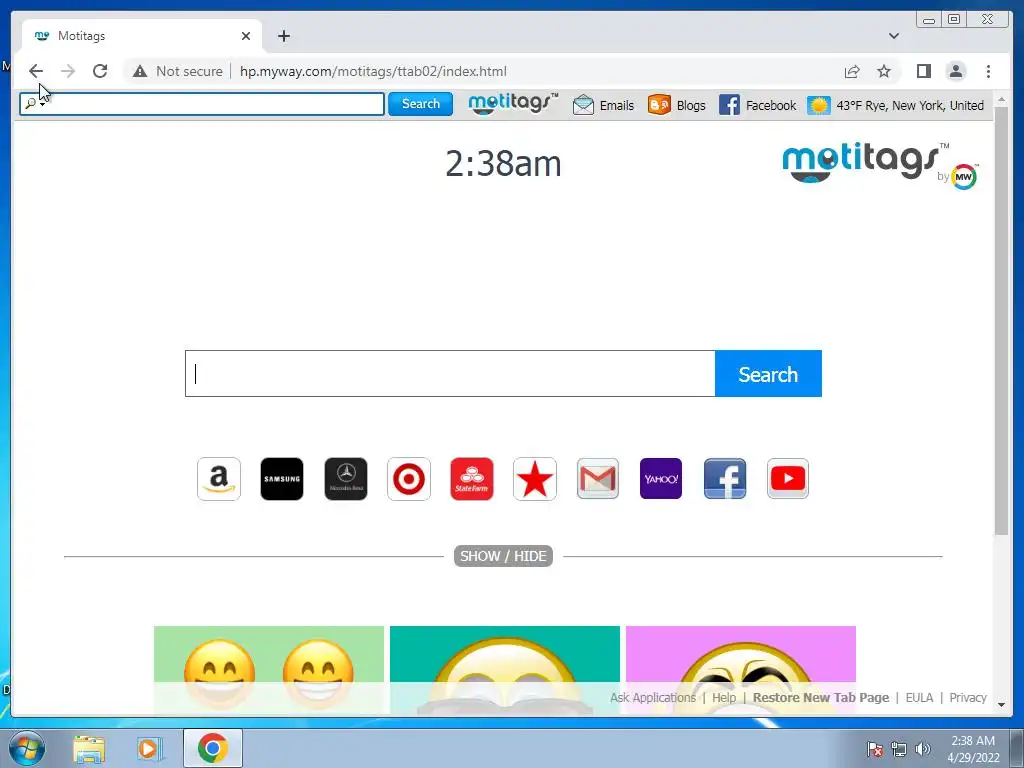Viewport: 1024px width, 768px height.
Task: Open the Amazon shortcut icon
Action: [x=219, y=479]
